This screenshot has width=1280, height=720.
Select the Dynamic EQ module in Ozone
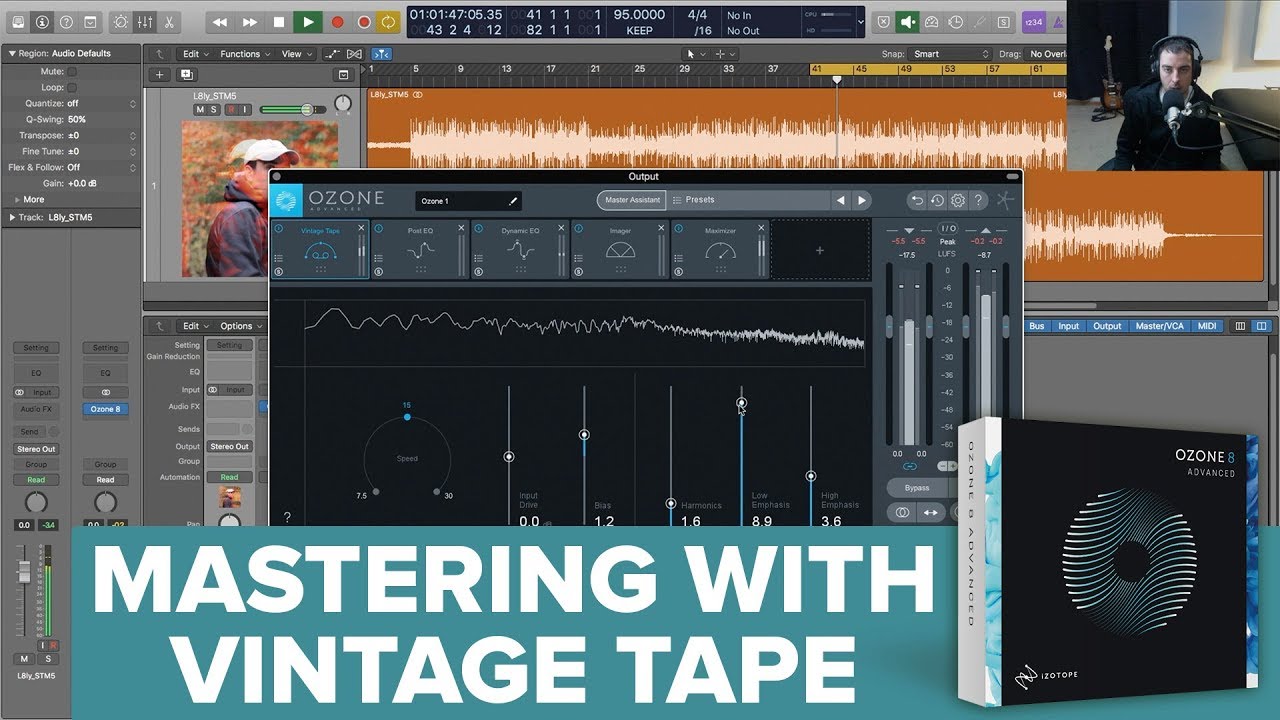point(520,249)
